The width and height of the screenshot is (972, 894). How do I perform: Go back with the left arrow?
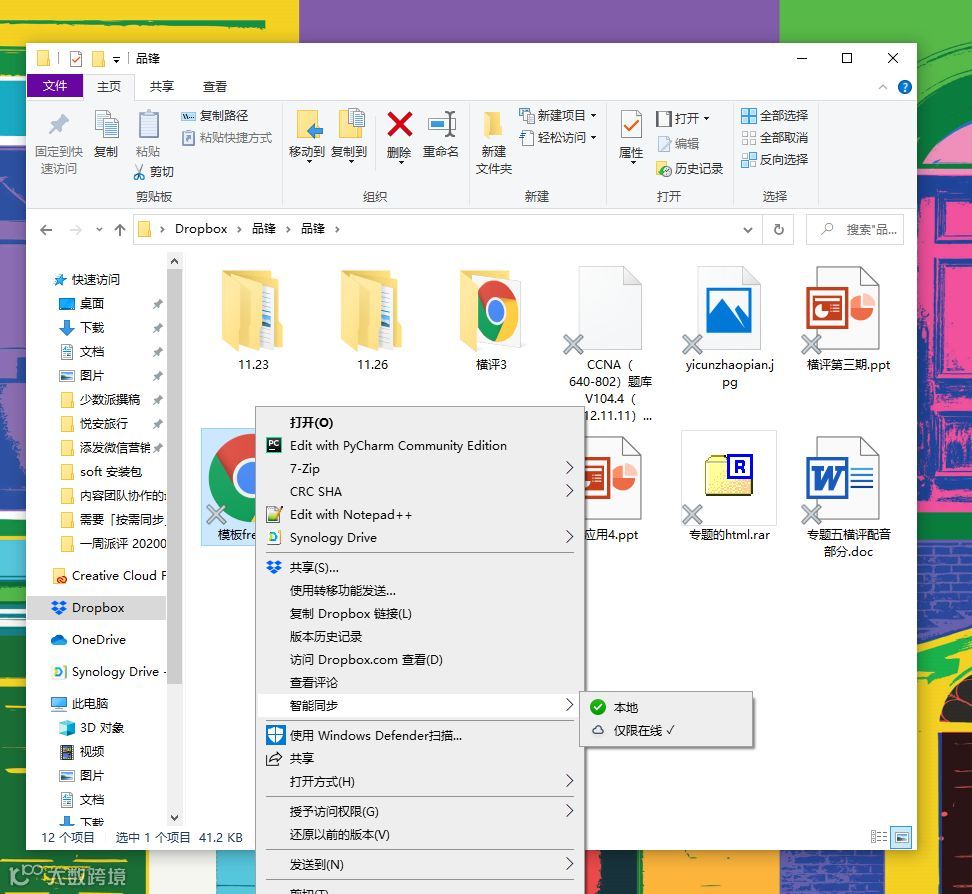46,230
